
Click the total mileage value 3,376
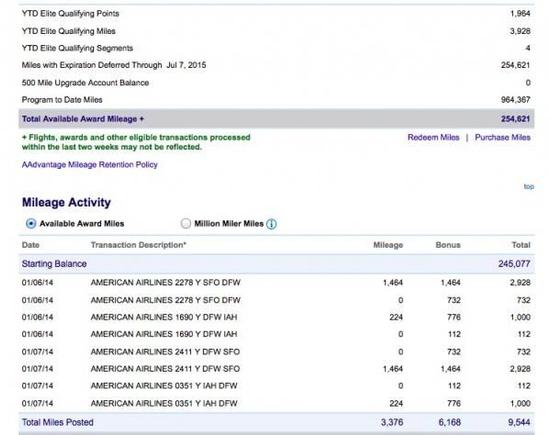pos(392,422)
